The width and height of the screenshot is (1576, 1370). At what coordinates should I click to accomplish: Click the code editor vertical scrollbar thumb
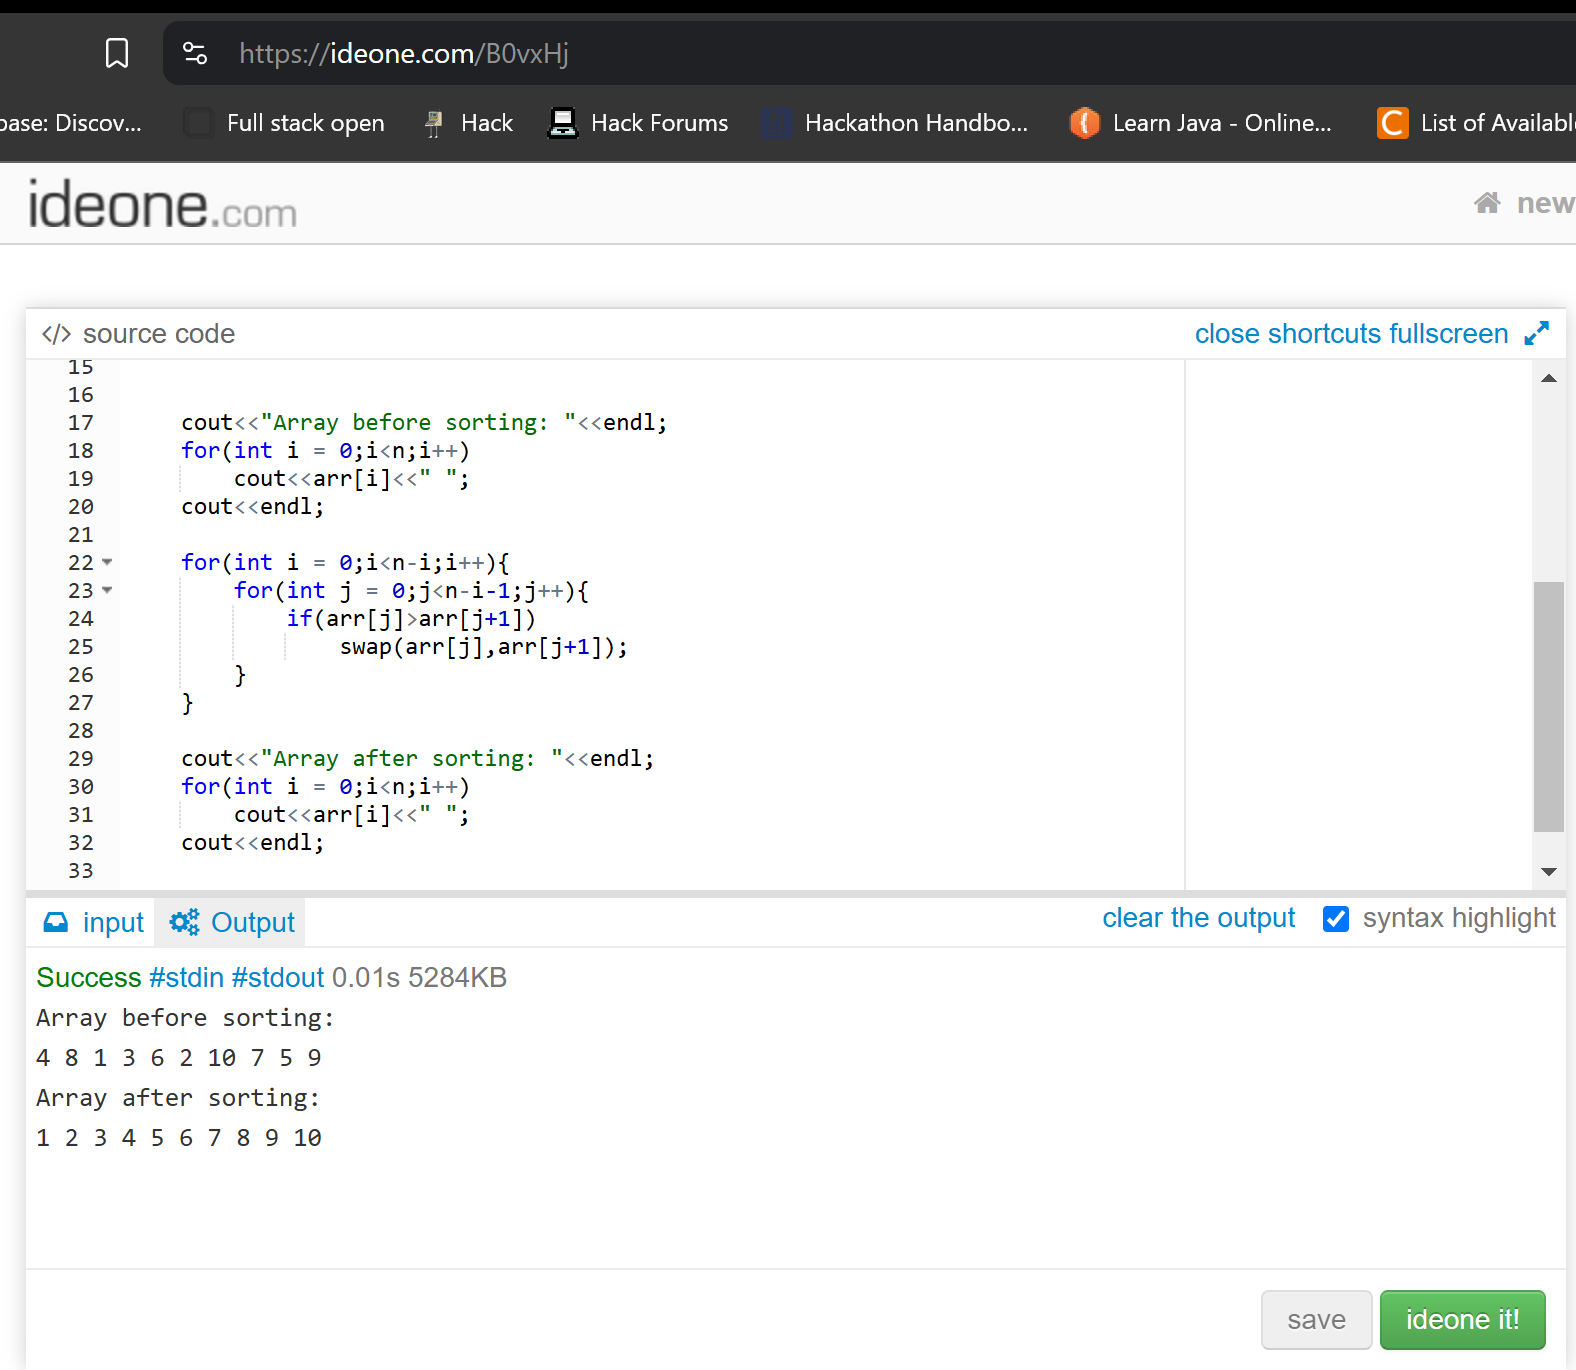[x=1549, y=706]
